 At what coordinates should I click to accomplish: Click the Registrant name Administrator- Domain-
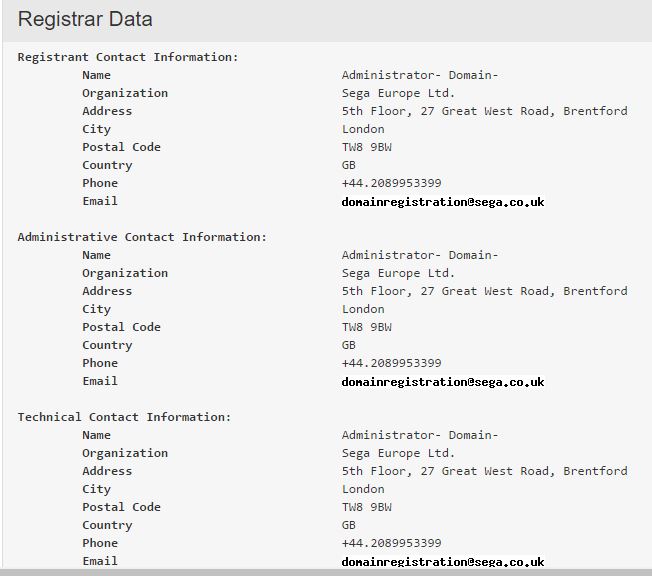pos(420,75)
